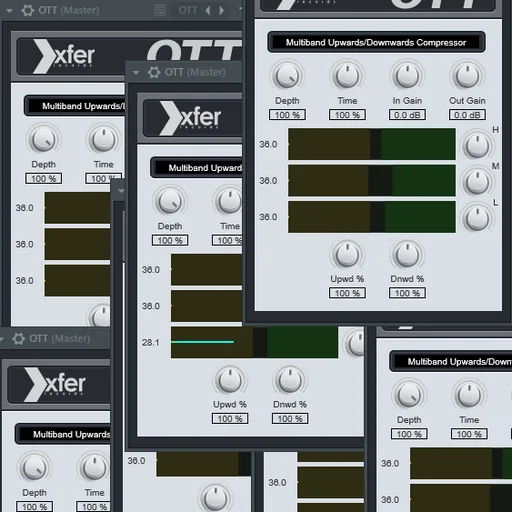This screenshot has width=512, height=512.
Task: Click the Out Gain 0.0 dB value field
Action: (467, 115)
